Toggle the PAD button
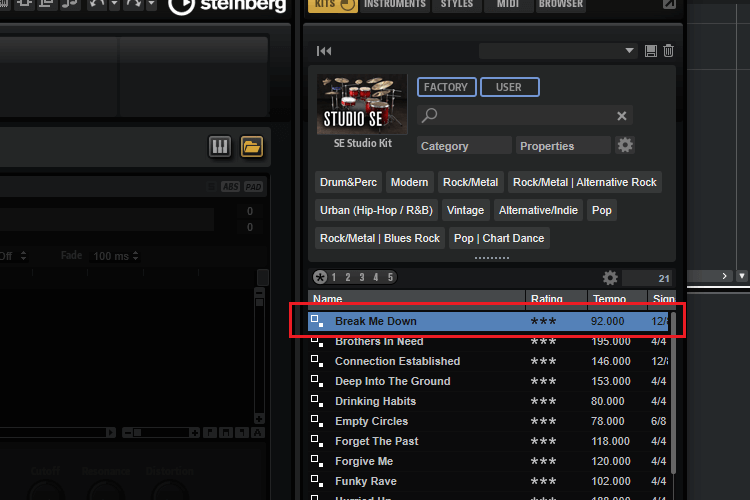The height and width of the screenshot is (500, 750). [x=253, y=187]
